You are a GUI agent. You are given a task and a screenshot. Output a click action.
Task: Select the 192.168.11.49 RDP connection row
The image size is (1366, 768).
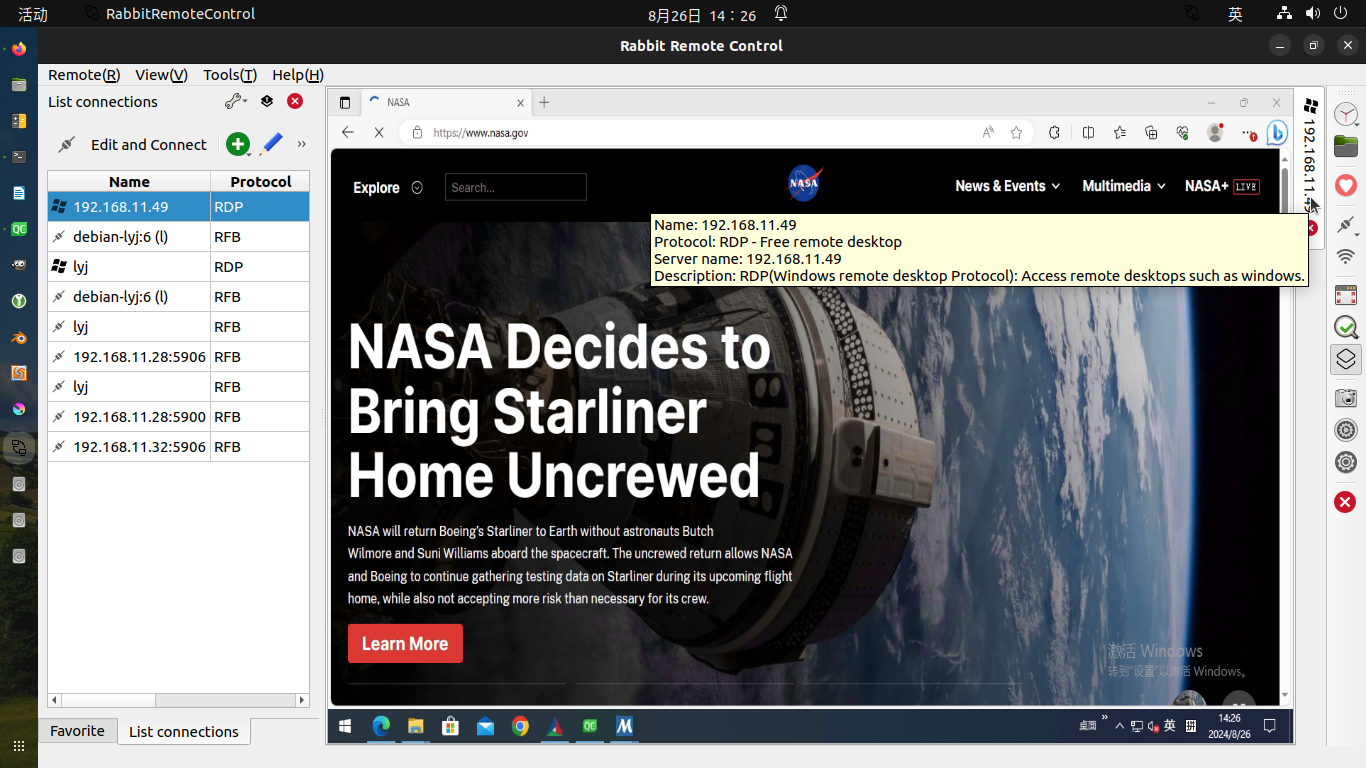tap(179, 207)
